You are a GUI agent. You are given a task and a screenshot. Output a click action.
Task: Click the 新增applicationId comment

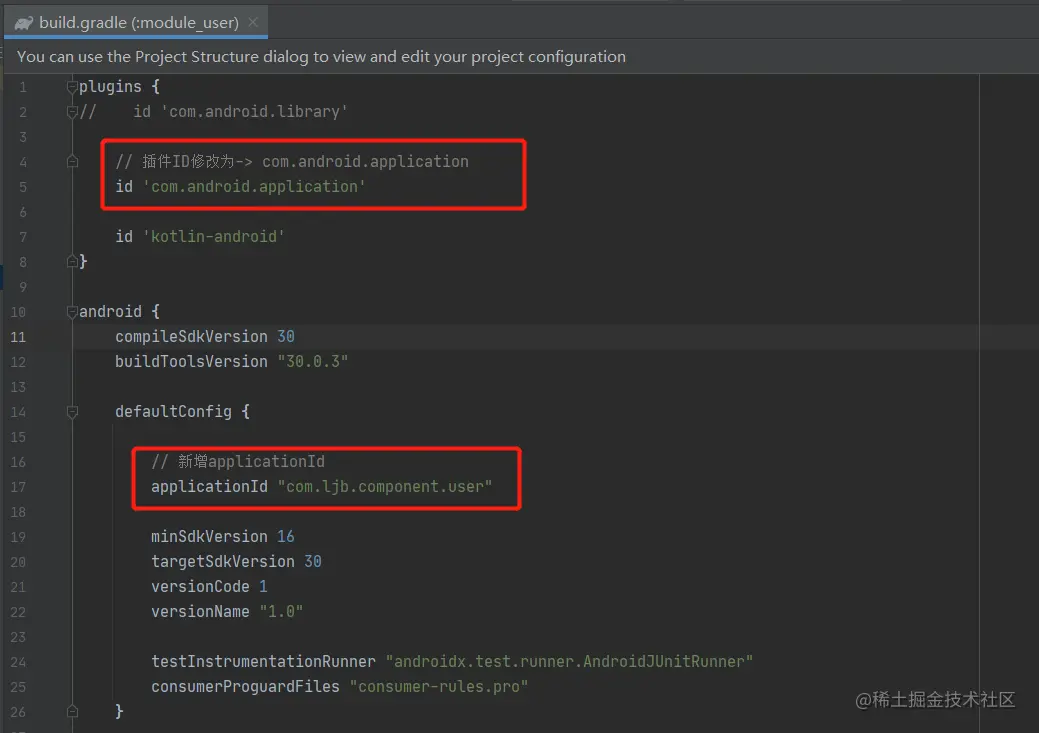tap(238, 462)
